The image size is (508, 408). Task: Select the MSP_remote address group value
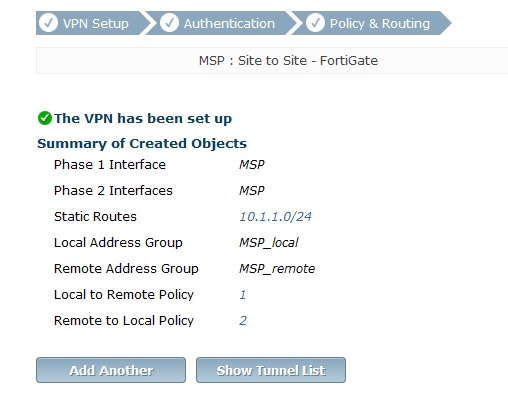[x=277, y=269]
